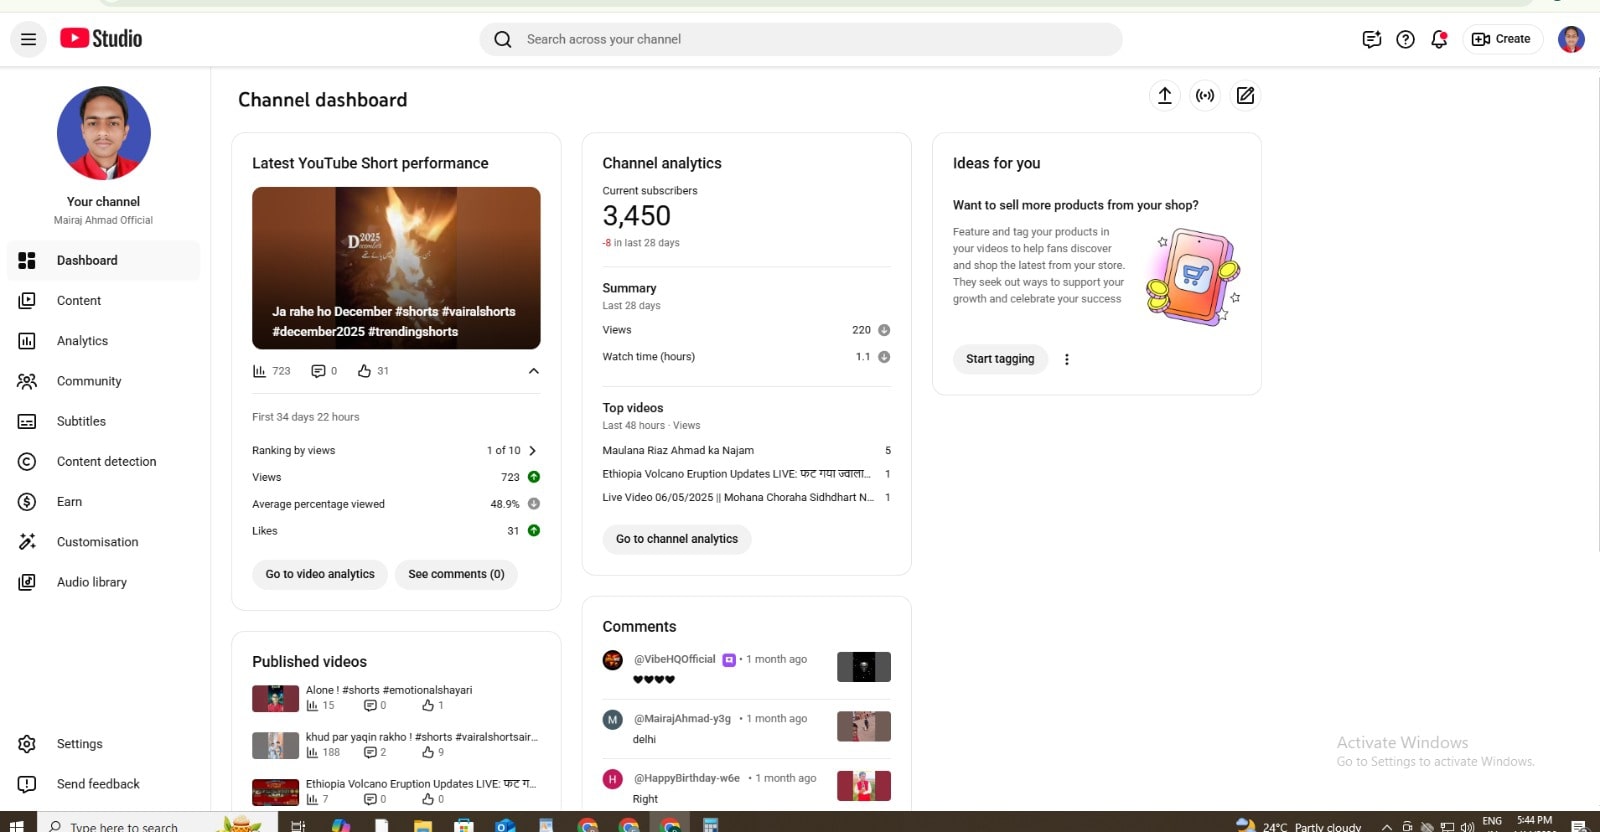The height and width of the screenshot is (832, 1600).
Task: Click the Go to video analytics button
Action: pyautogui.click(x=320, y=574)
